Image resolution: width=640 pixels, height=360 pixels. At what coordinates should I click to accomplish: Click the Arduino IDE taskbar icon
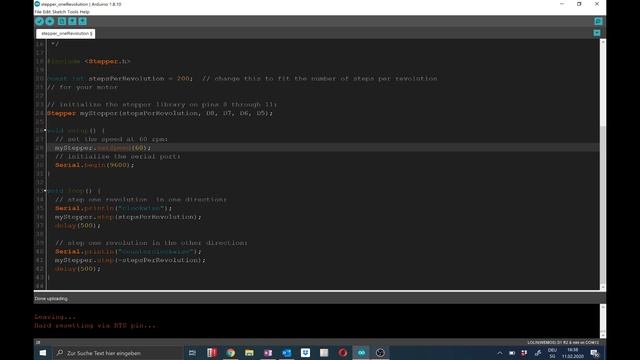[361, 353]
